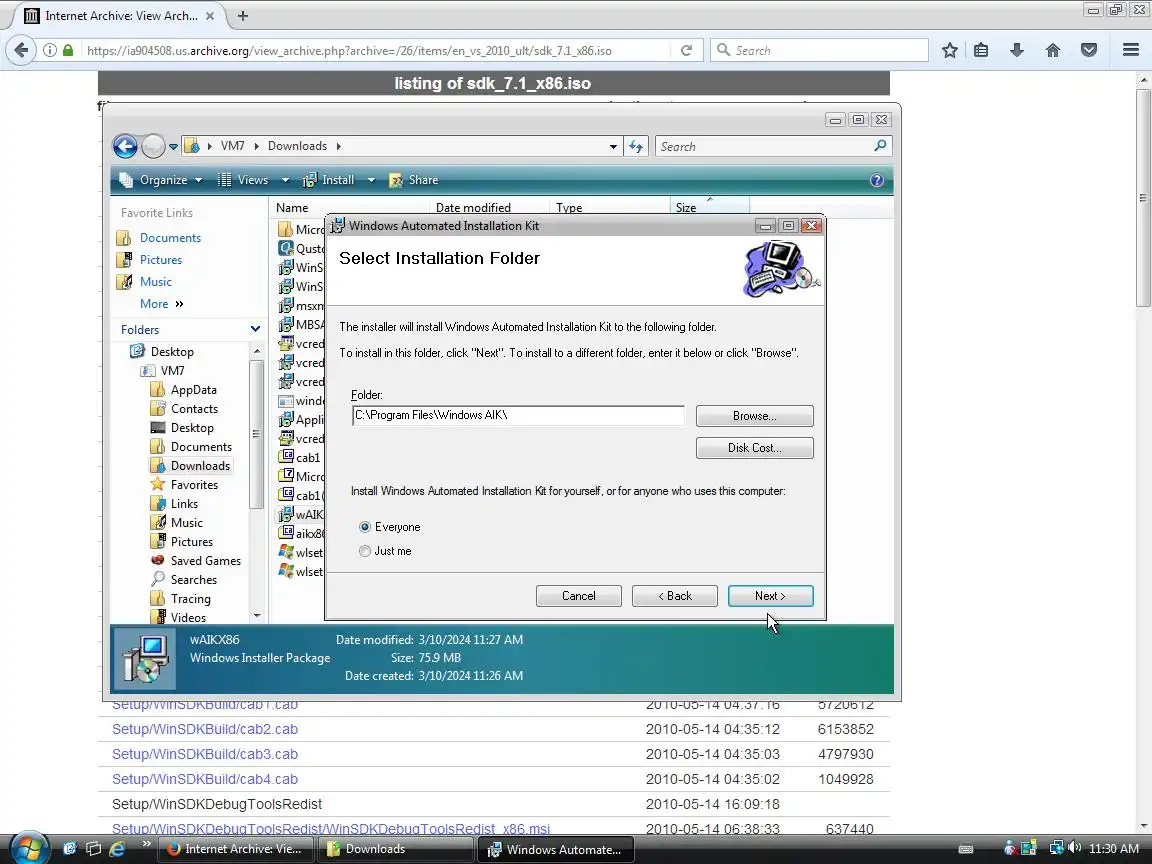Launch Internet Explorer from quick launch

[117, 849]
